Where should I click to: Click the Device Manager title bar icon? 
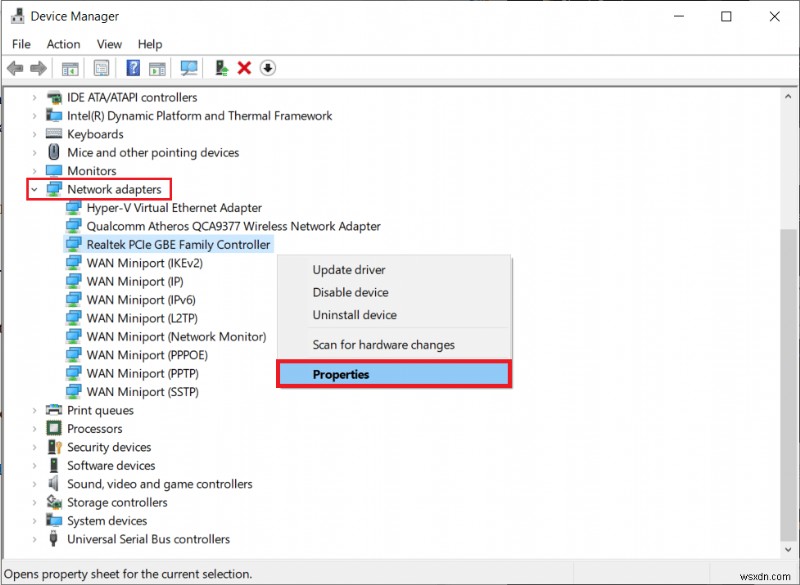(17, 16)
